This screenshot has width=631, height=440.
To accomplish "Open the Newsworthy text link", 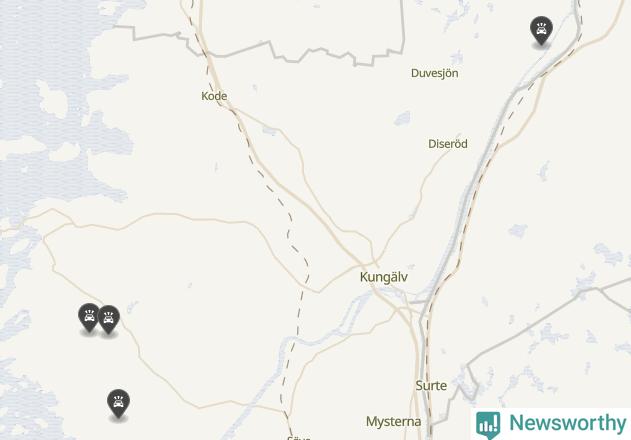I will pos(568,423).
